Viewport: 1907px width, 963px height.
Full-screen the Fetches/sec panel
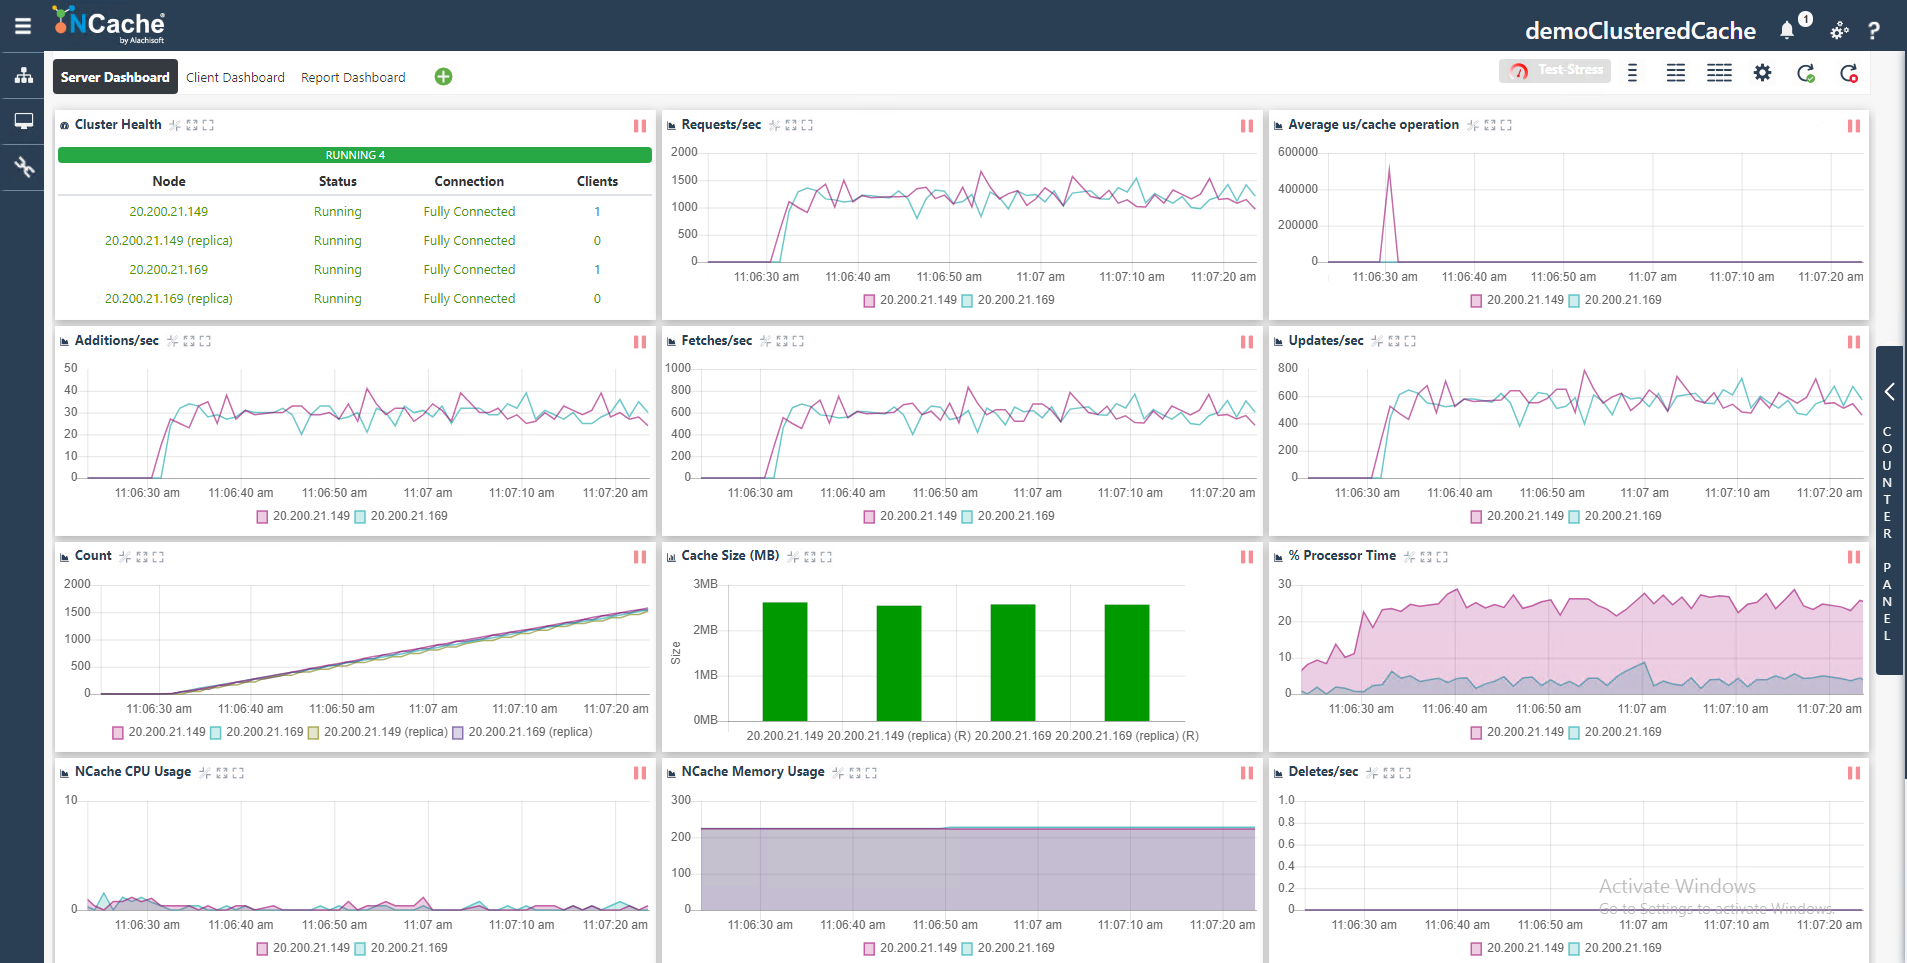coord(798,341)
